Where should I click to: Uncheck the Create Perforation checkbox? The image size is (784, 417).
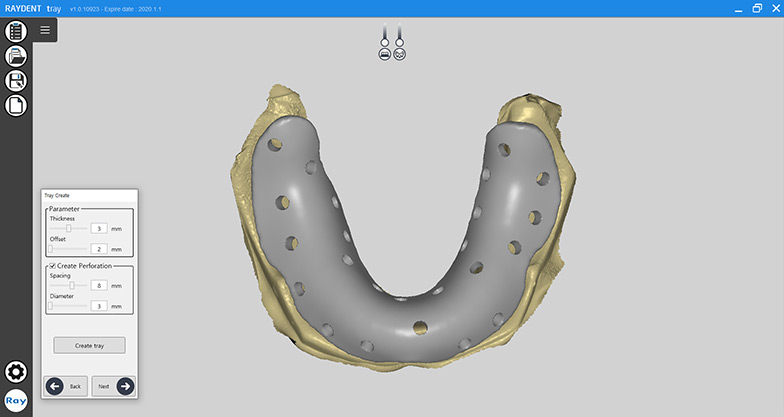point(52,266)
